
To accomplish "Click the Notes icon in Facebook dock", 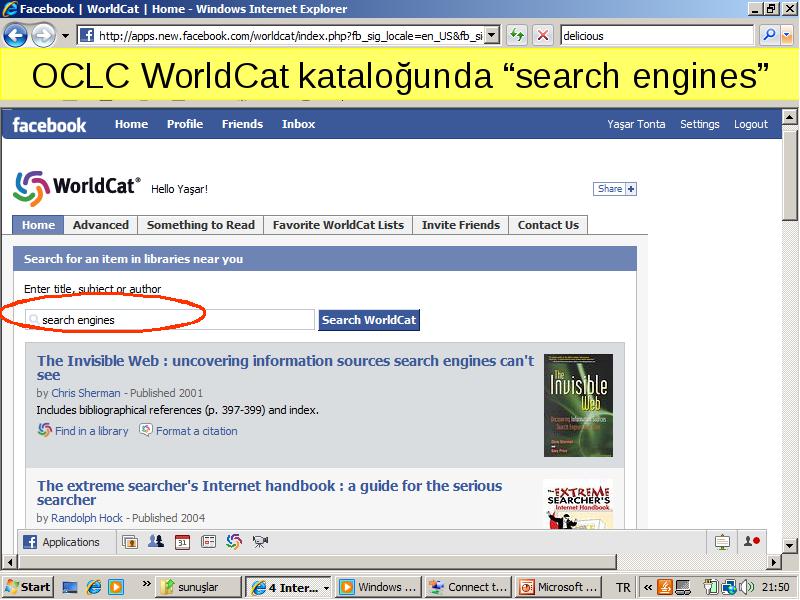I will [x=208, y=541].
